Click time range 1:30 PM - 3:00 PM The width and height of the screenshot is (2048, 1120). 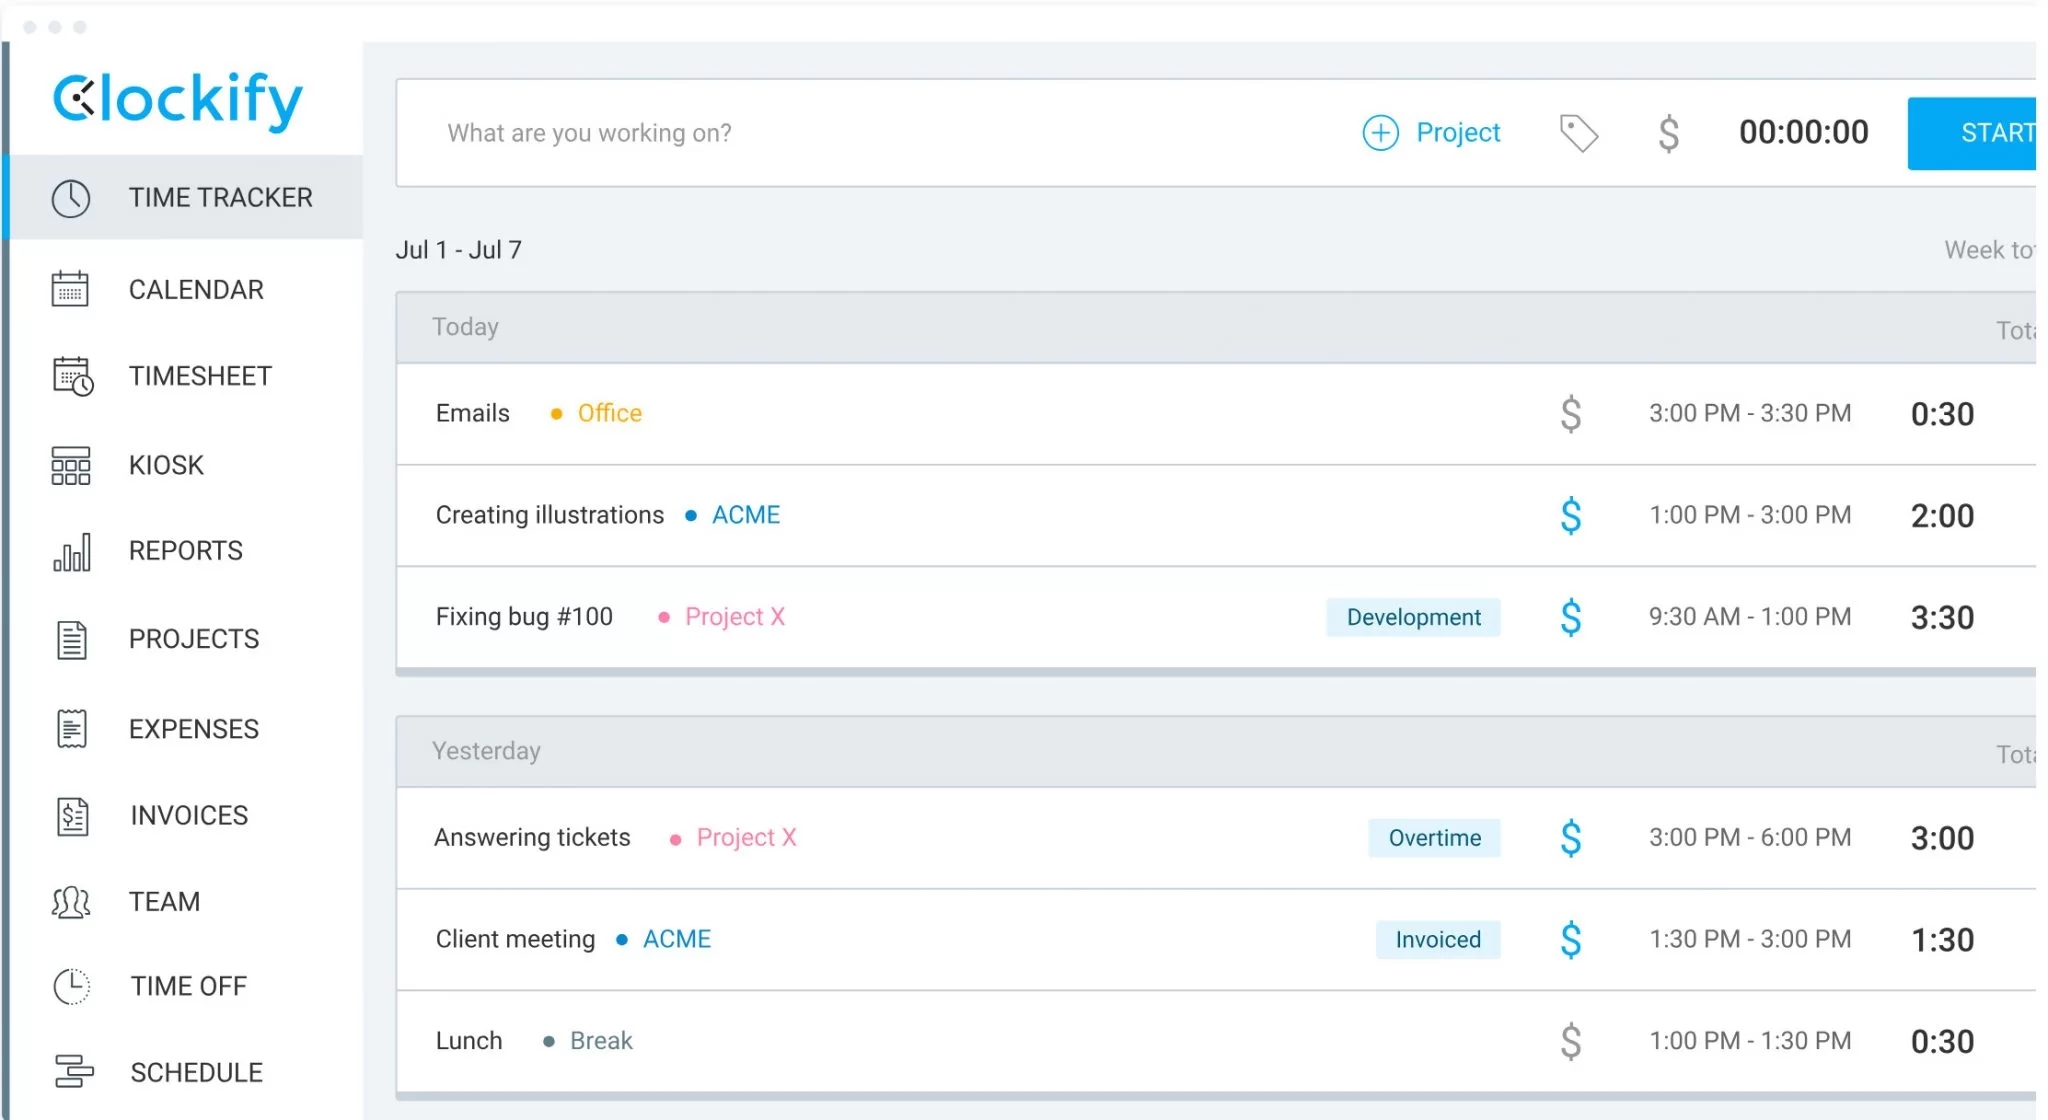point(1750,939)
